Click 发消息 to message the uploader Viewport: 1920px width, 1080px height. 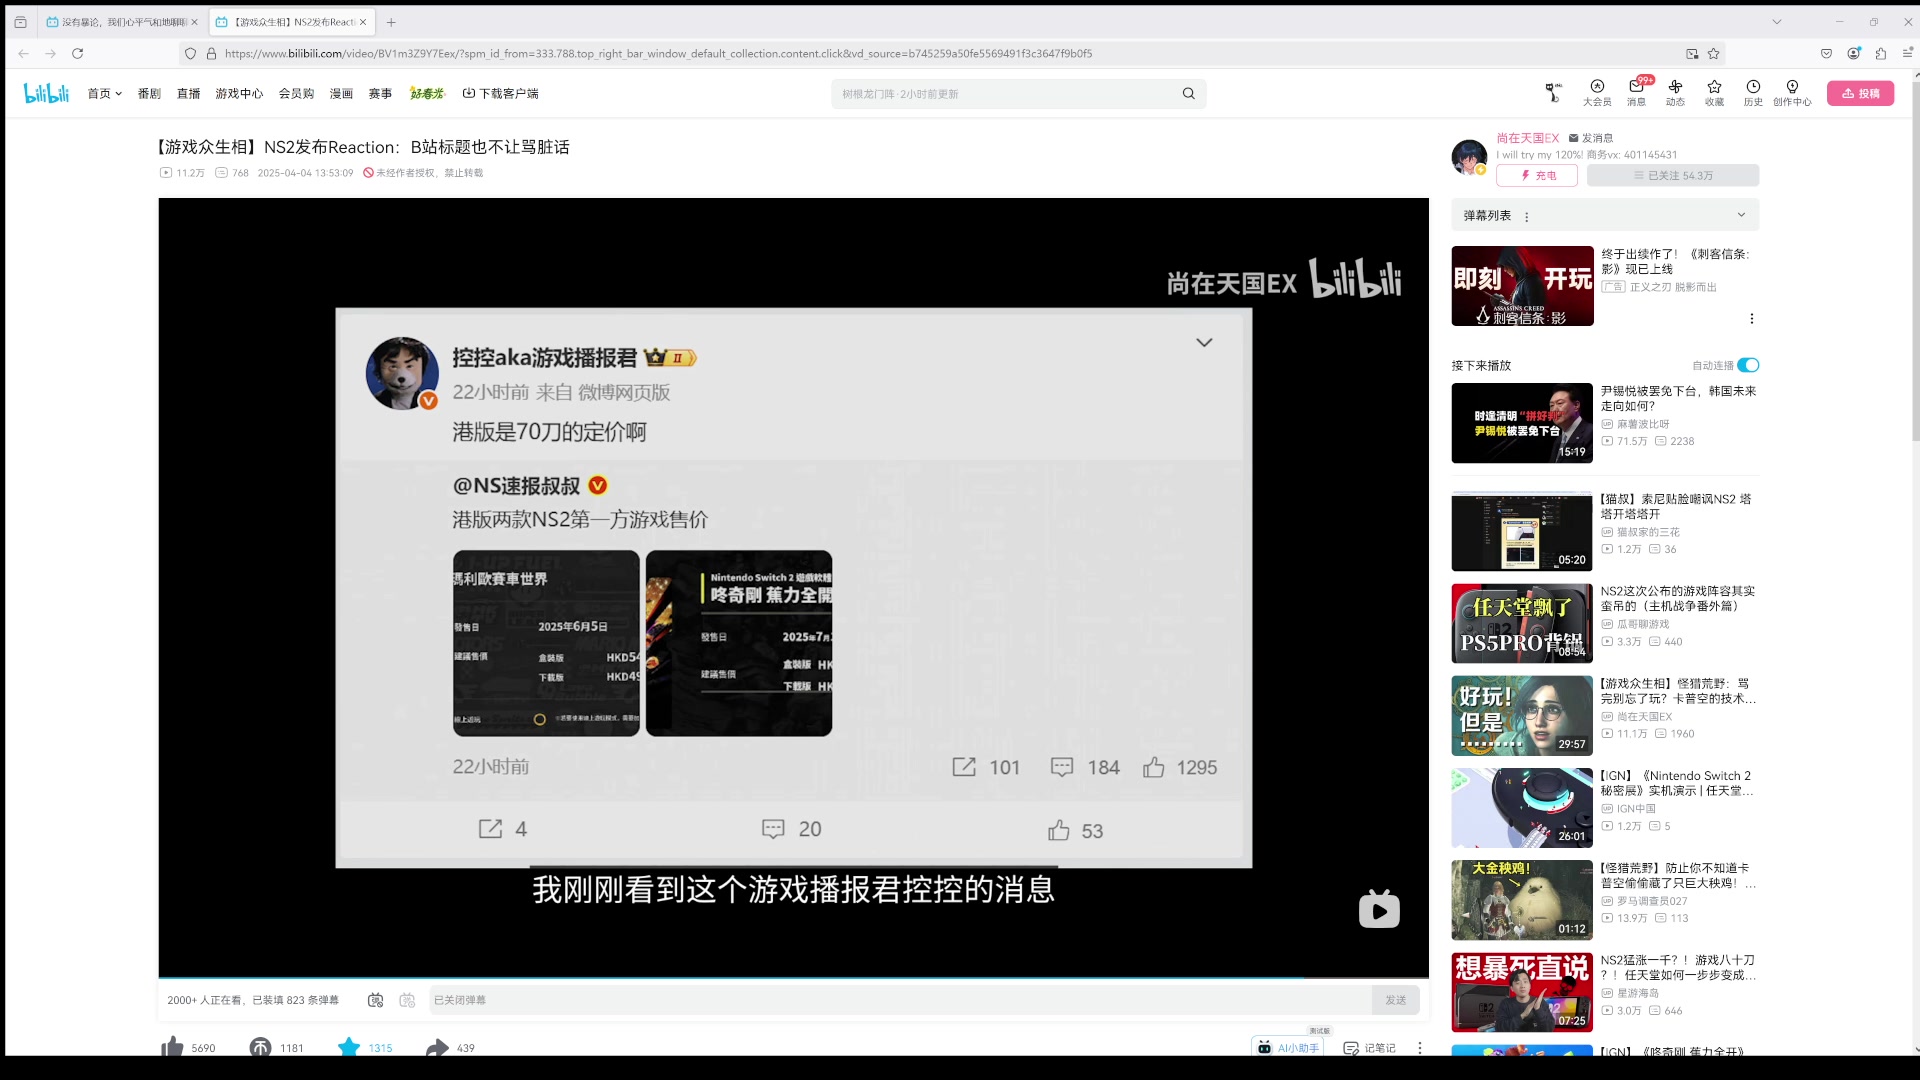tap(1591, 138)
